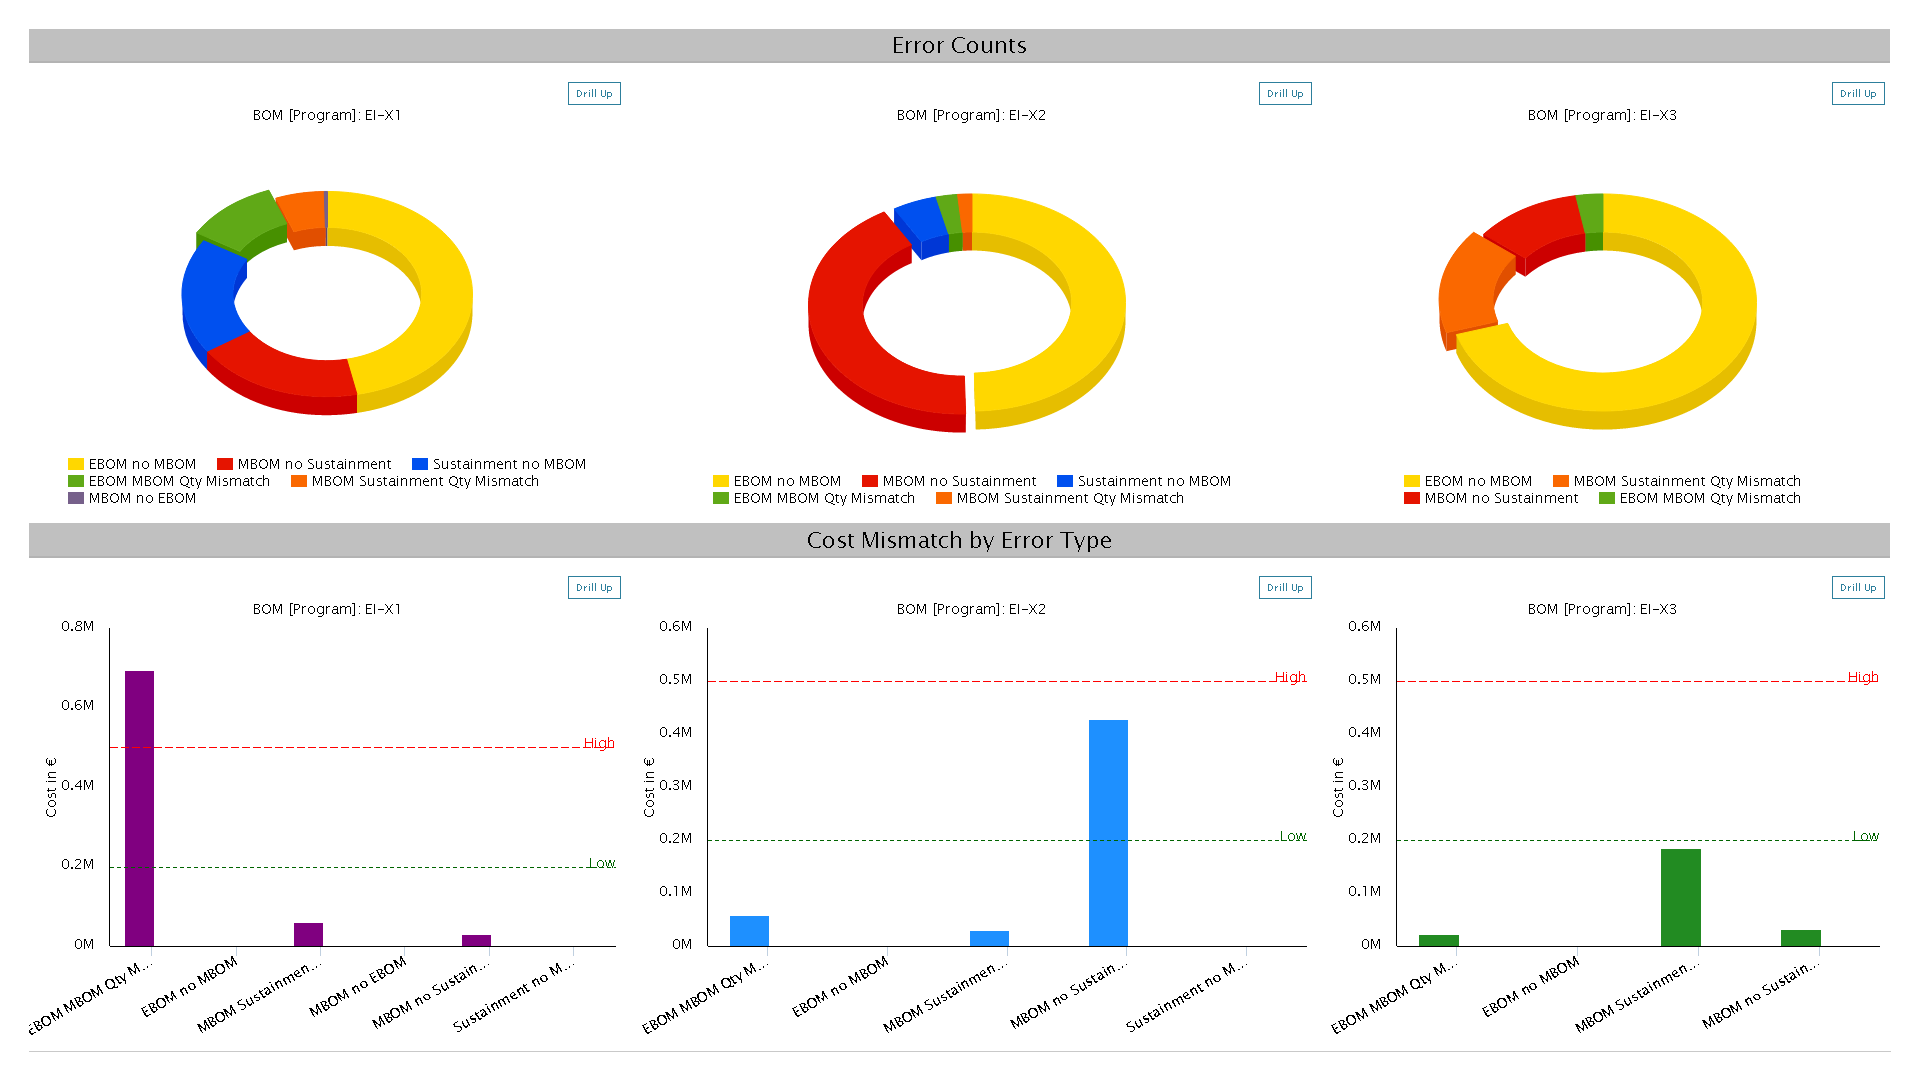Click the High threshold label in EI-X2 chart
The image size is (1920, 1080).
[1290, 677]
